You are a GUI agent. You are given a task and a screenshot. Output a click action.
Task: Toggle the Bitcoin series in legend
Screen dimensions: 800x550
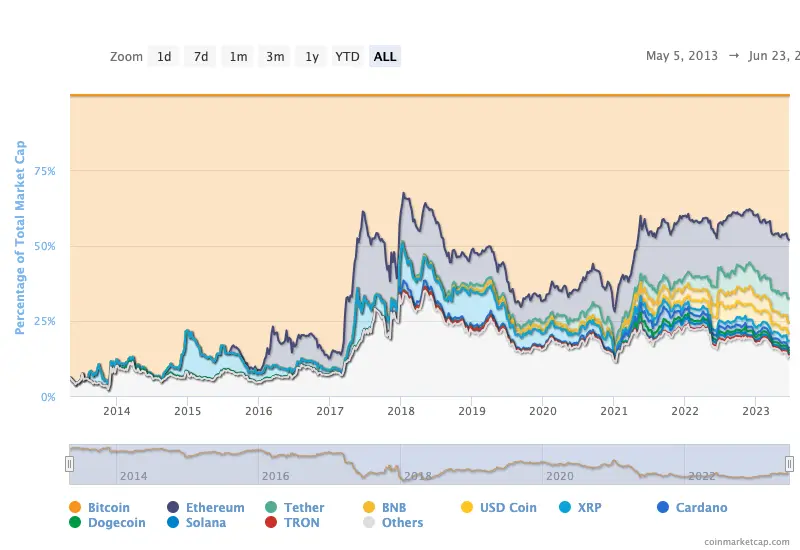108,508
